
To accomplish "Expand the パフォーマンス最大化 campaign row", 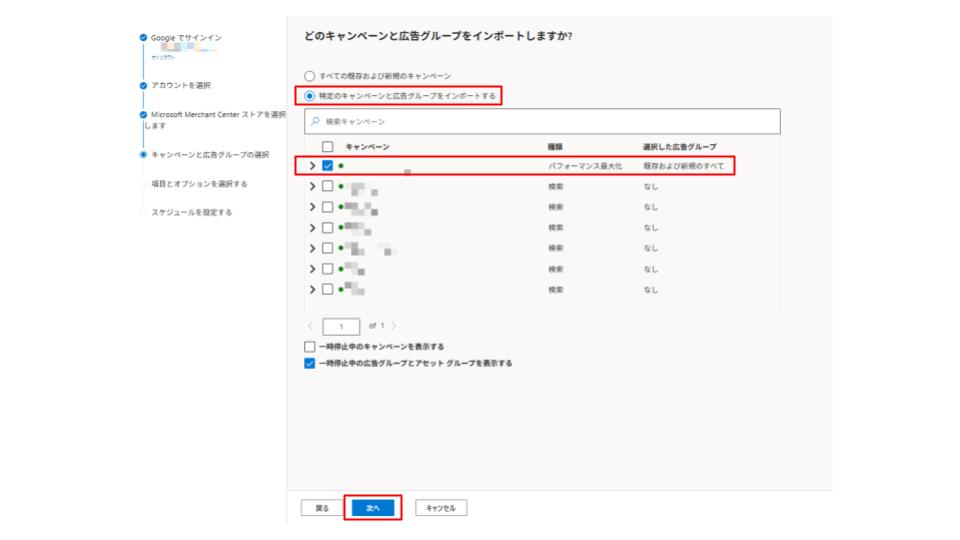I will pos(313,165).
